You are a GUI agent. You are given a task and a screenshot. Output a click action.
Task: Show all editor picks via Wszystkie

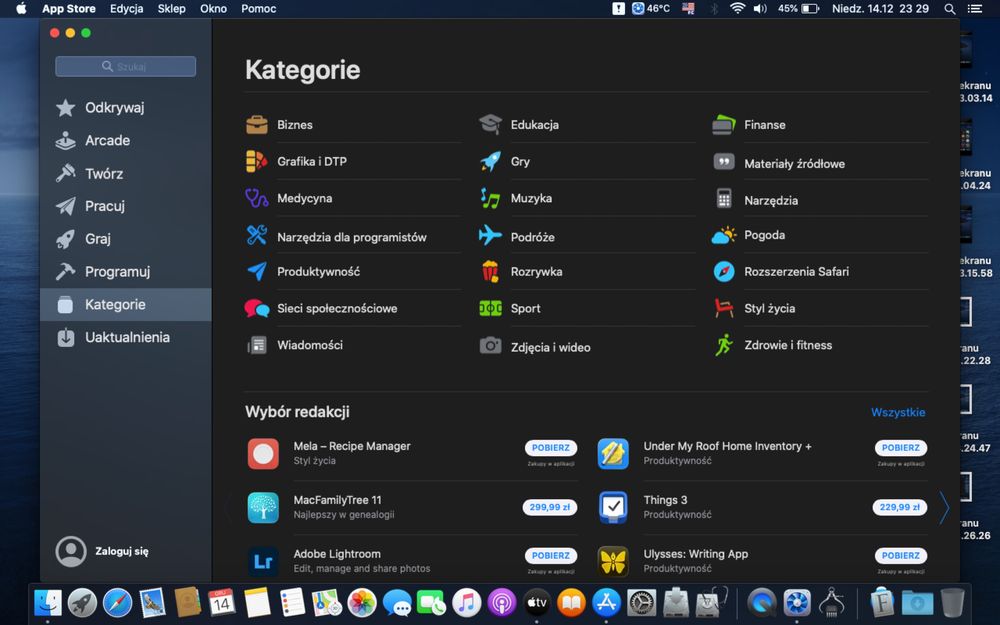tap(898, 412)
